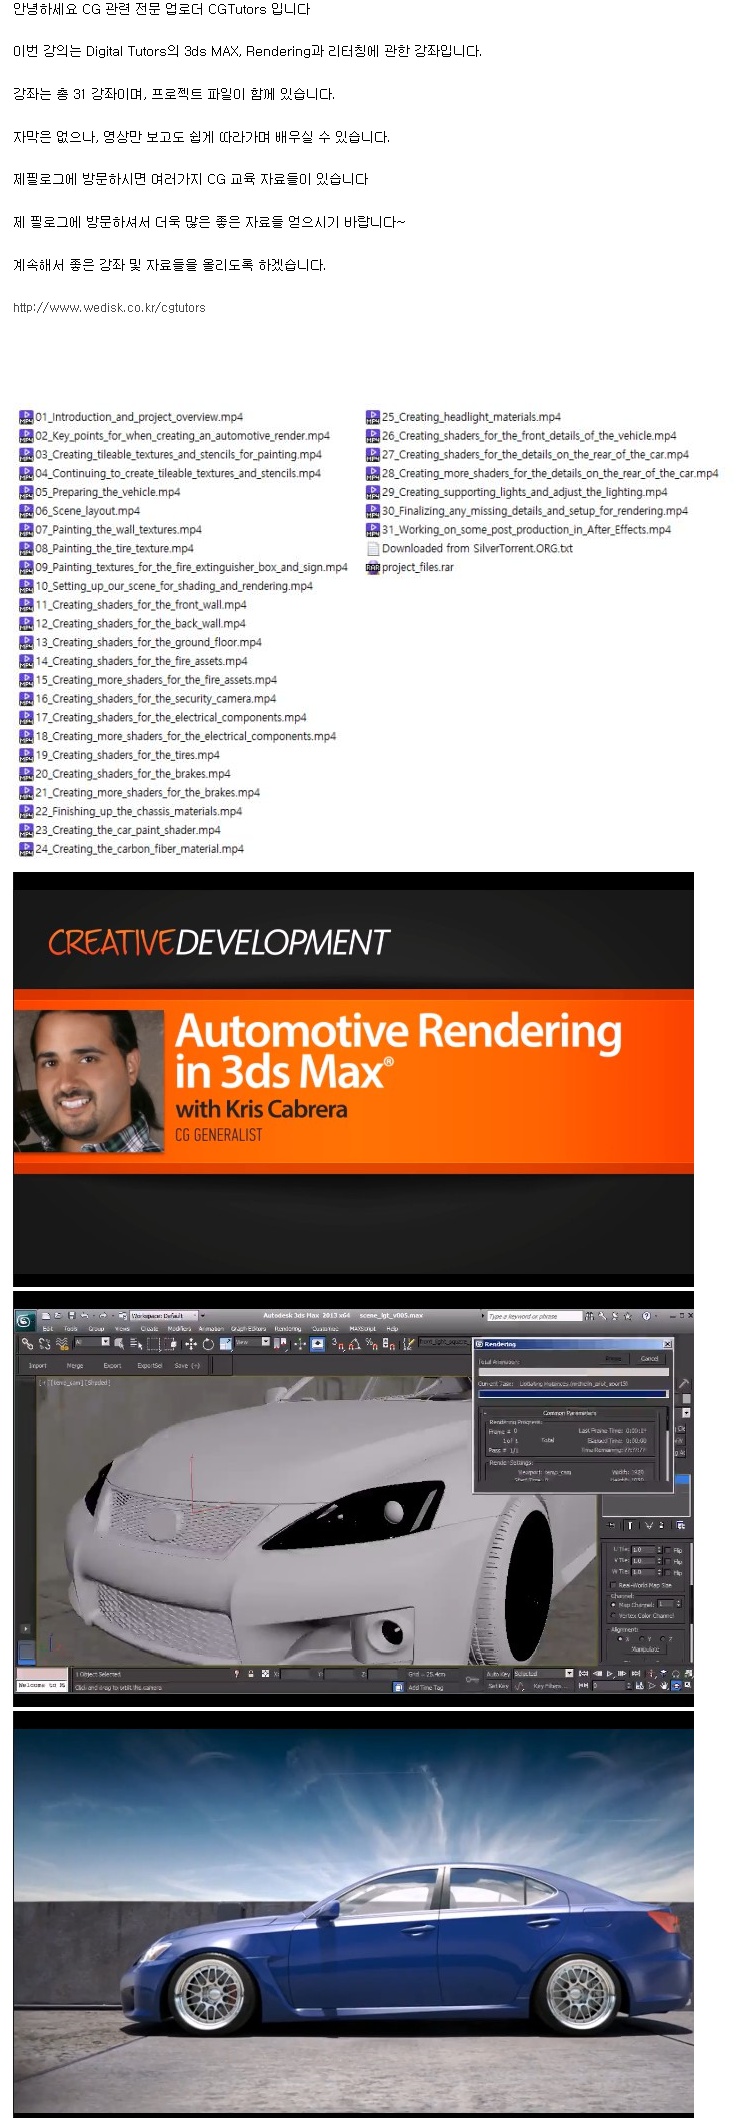
Task: Click the MP4 icon beside 17_Creating_shaders_for_the_electrical_components.mp4
Action: pos(27,718)
